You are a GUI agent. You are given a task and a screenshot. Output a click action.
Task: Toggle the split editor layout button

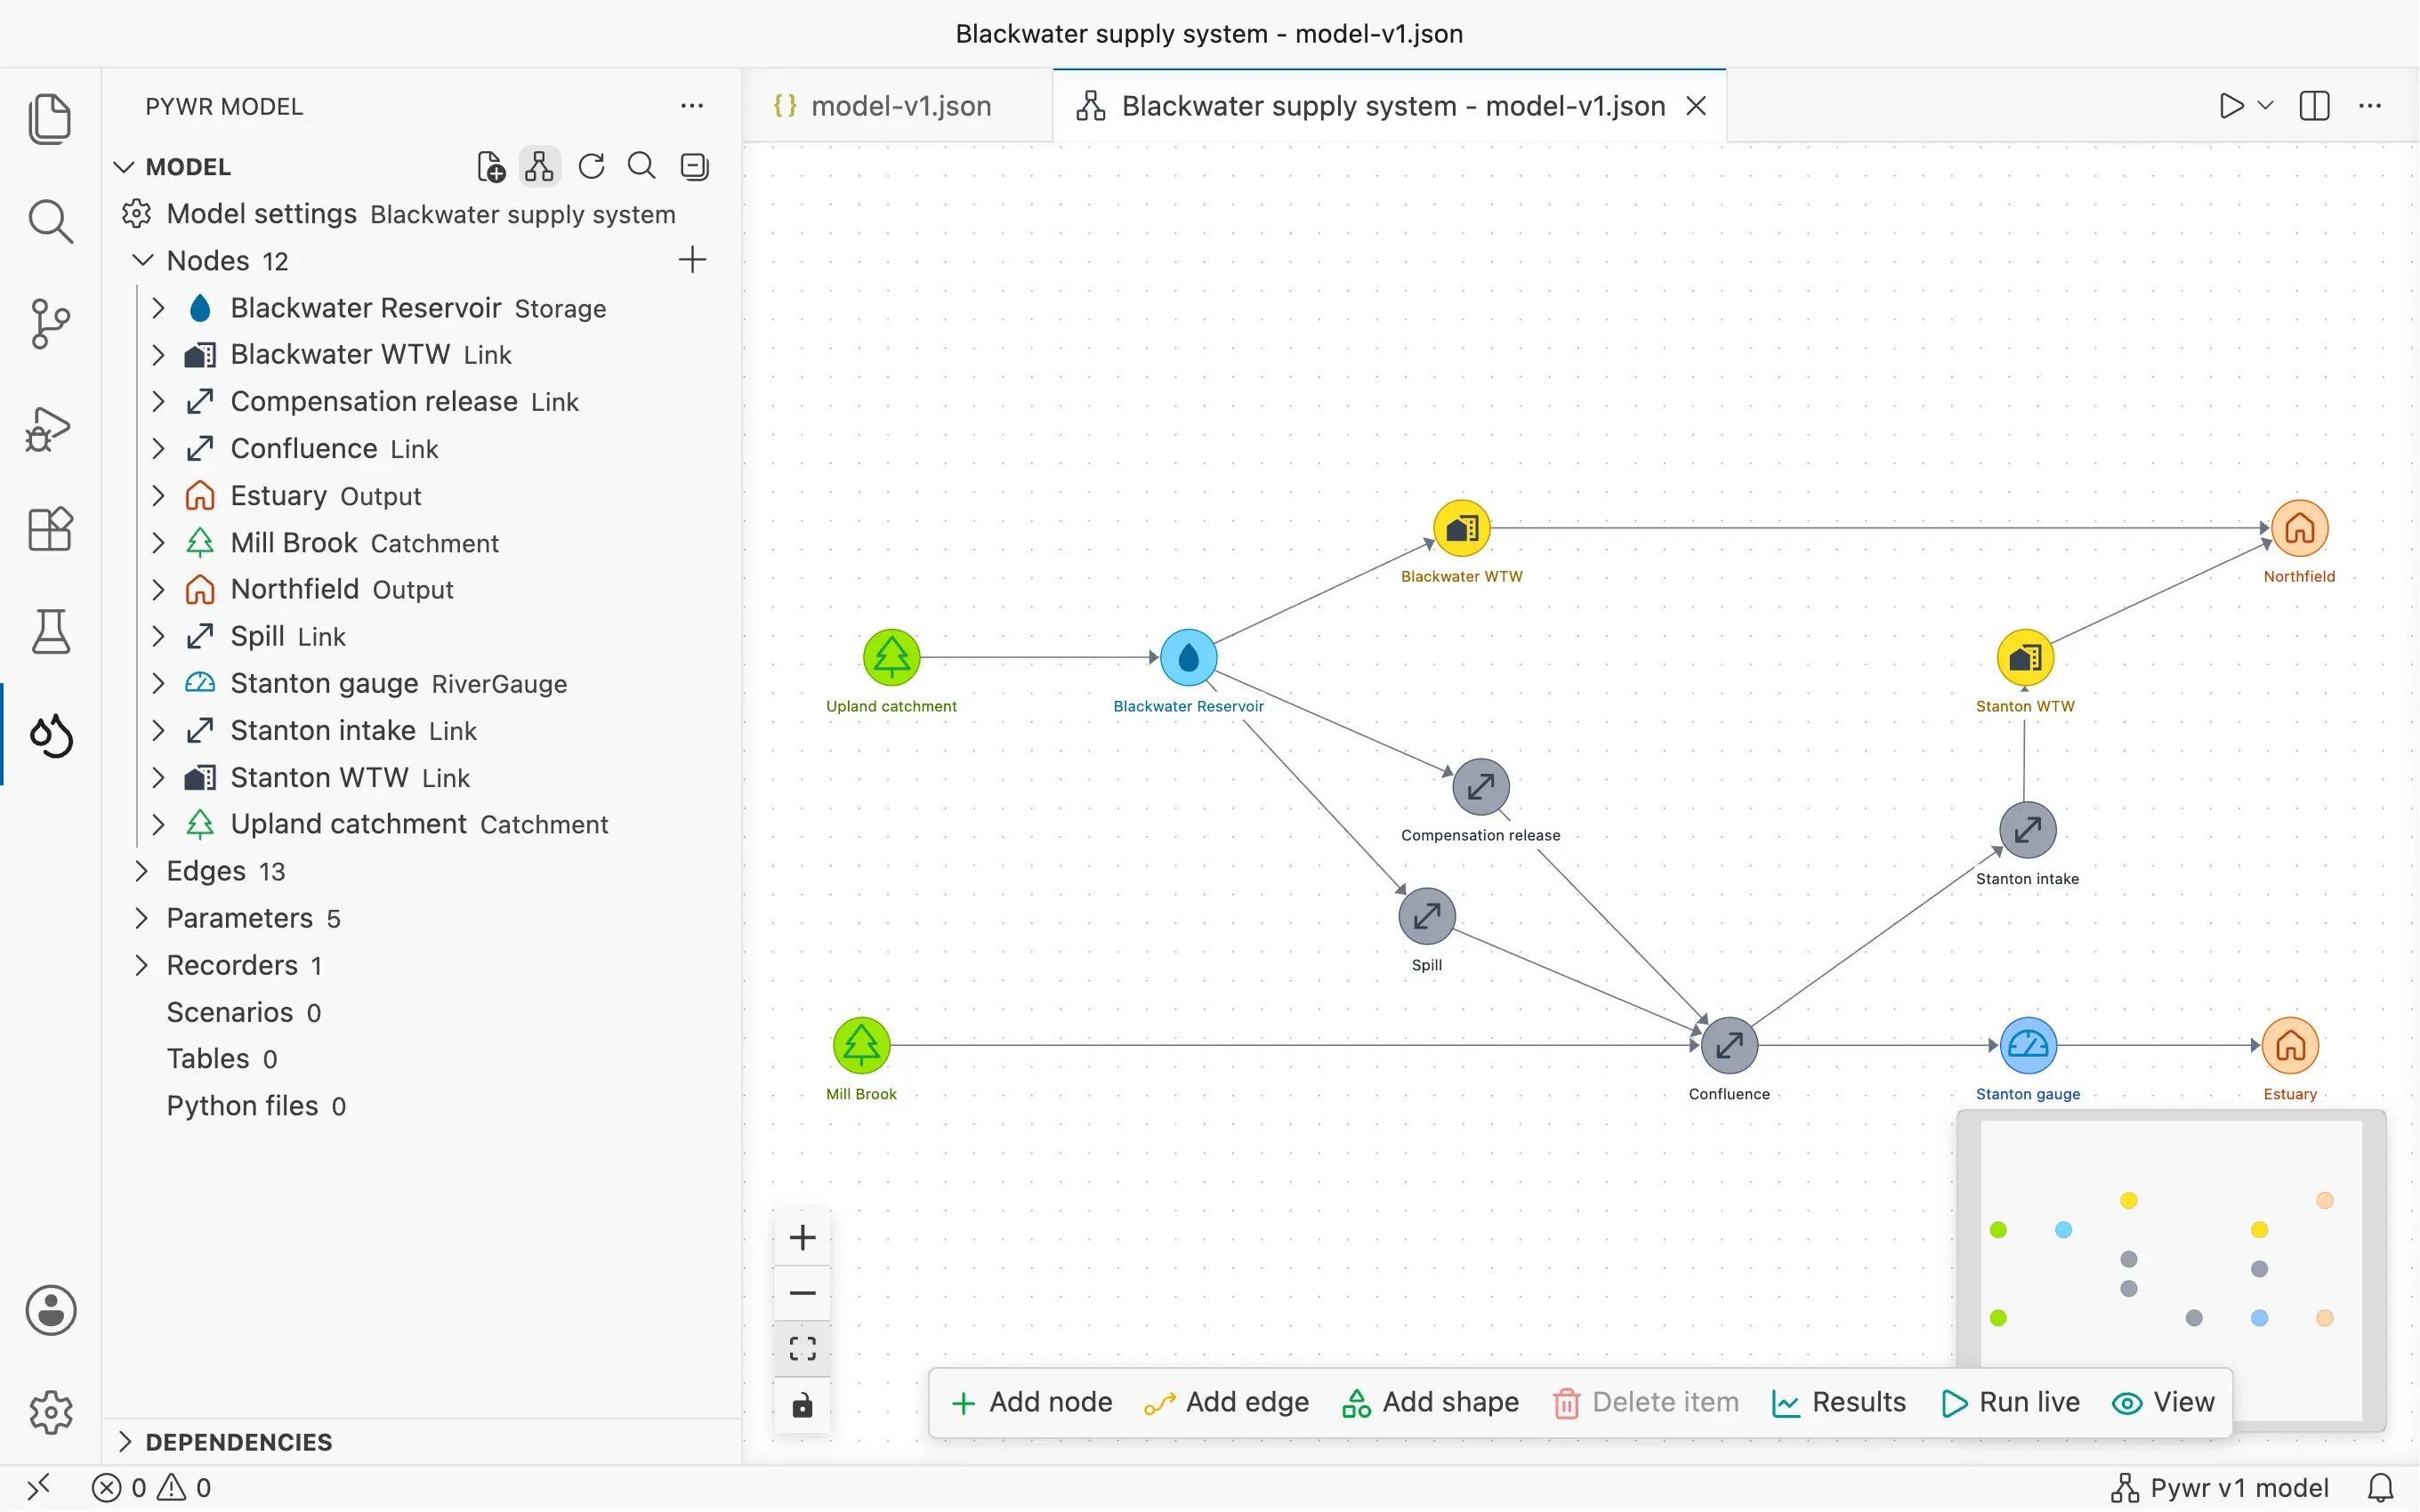point(2314,106)
